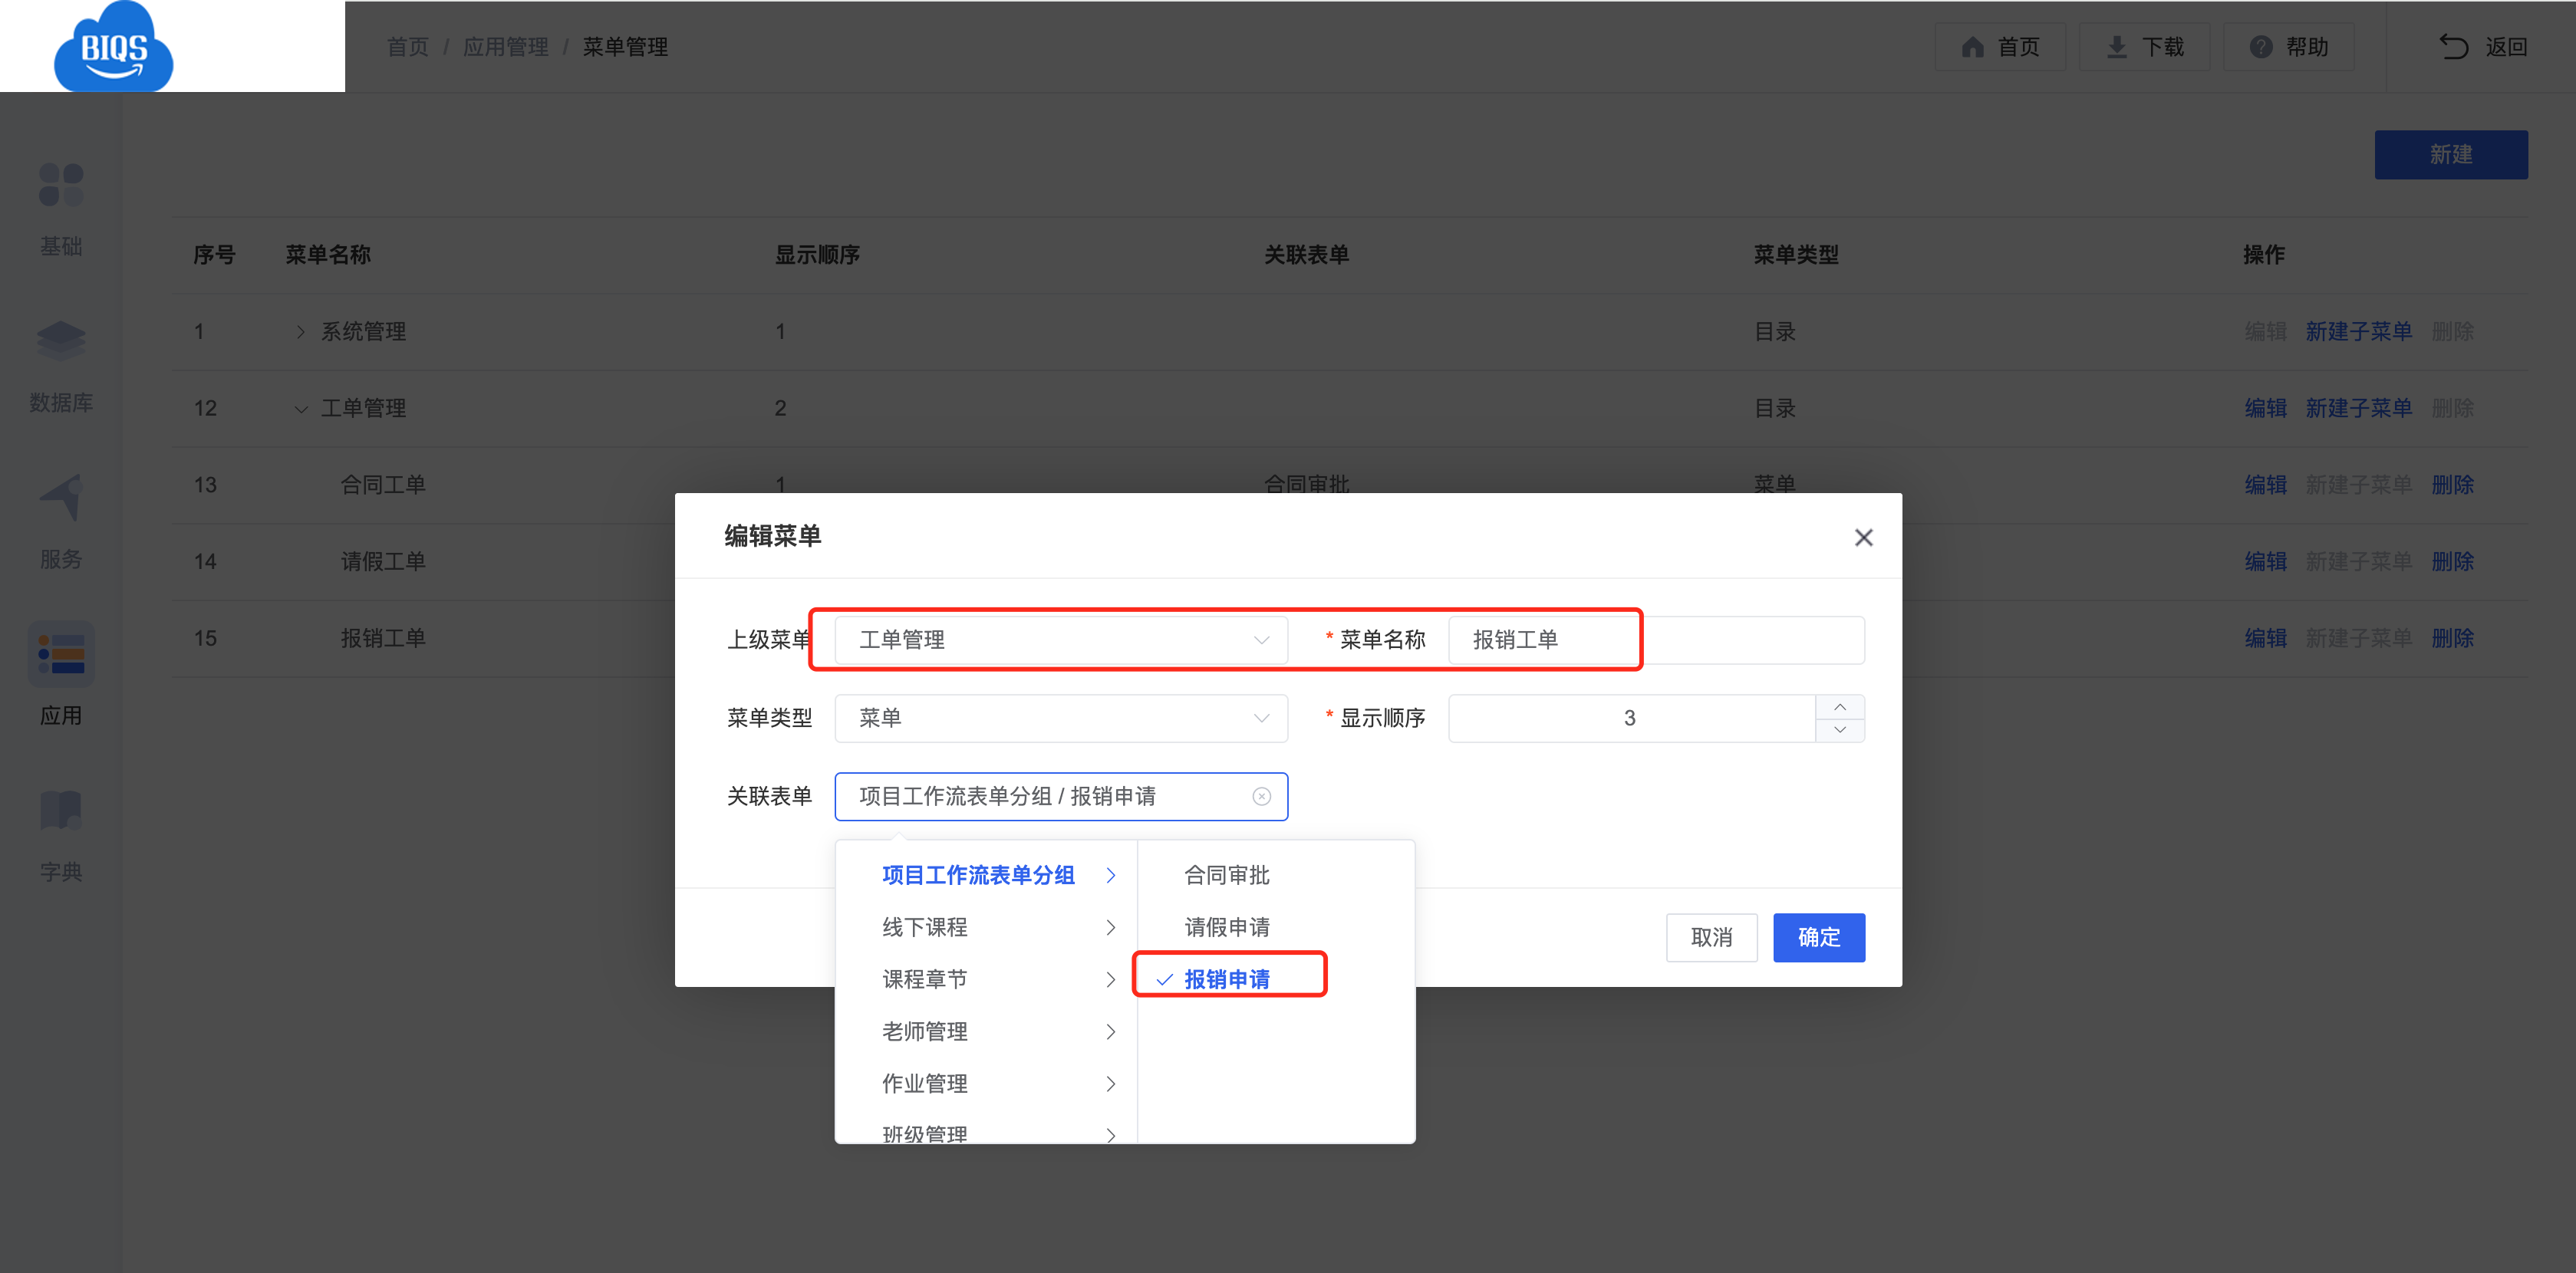Click the 下载 download button

[2144, 47]
